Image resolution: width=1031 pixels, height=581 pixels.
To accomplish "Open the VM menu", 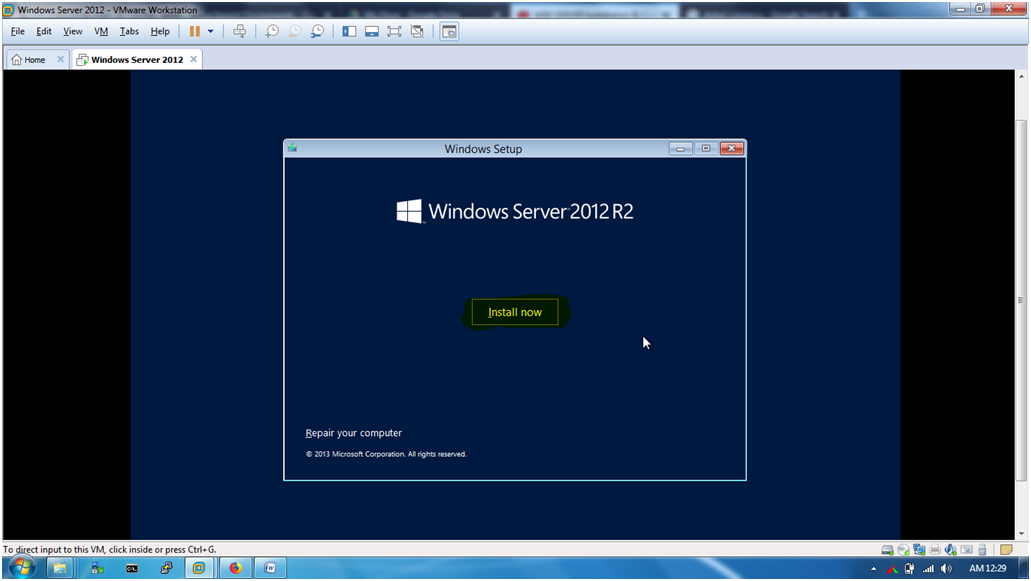I will (x=101, y=32).
